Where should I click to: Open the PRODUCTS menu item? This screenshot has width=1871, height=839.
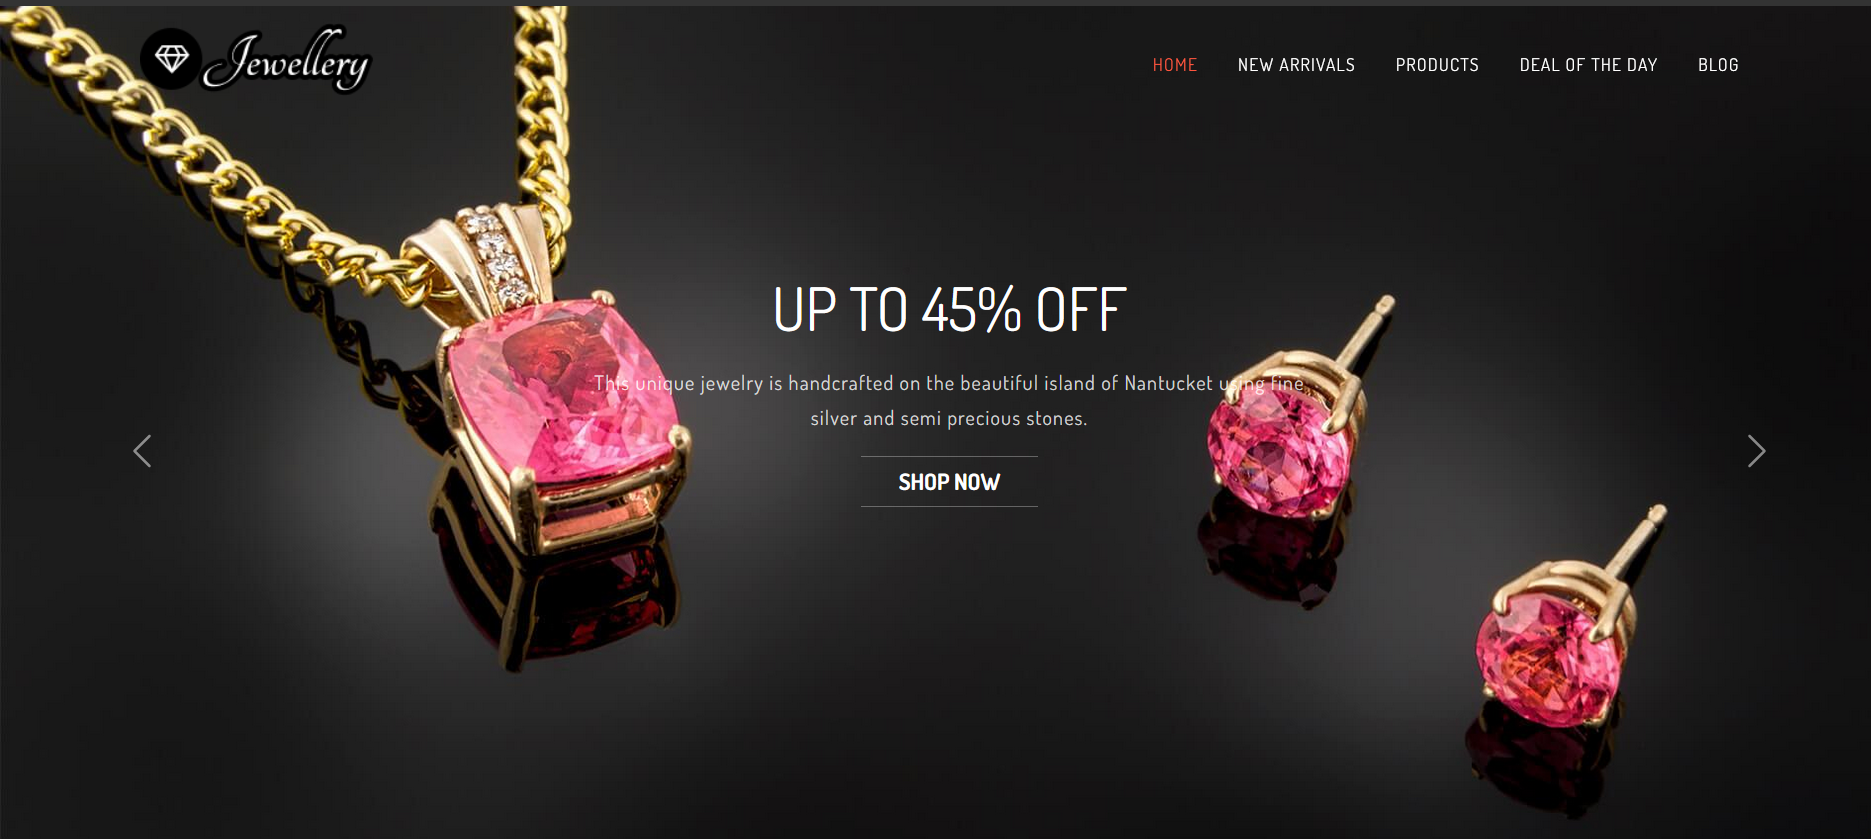(x=1437, y=65)
